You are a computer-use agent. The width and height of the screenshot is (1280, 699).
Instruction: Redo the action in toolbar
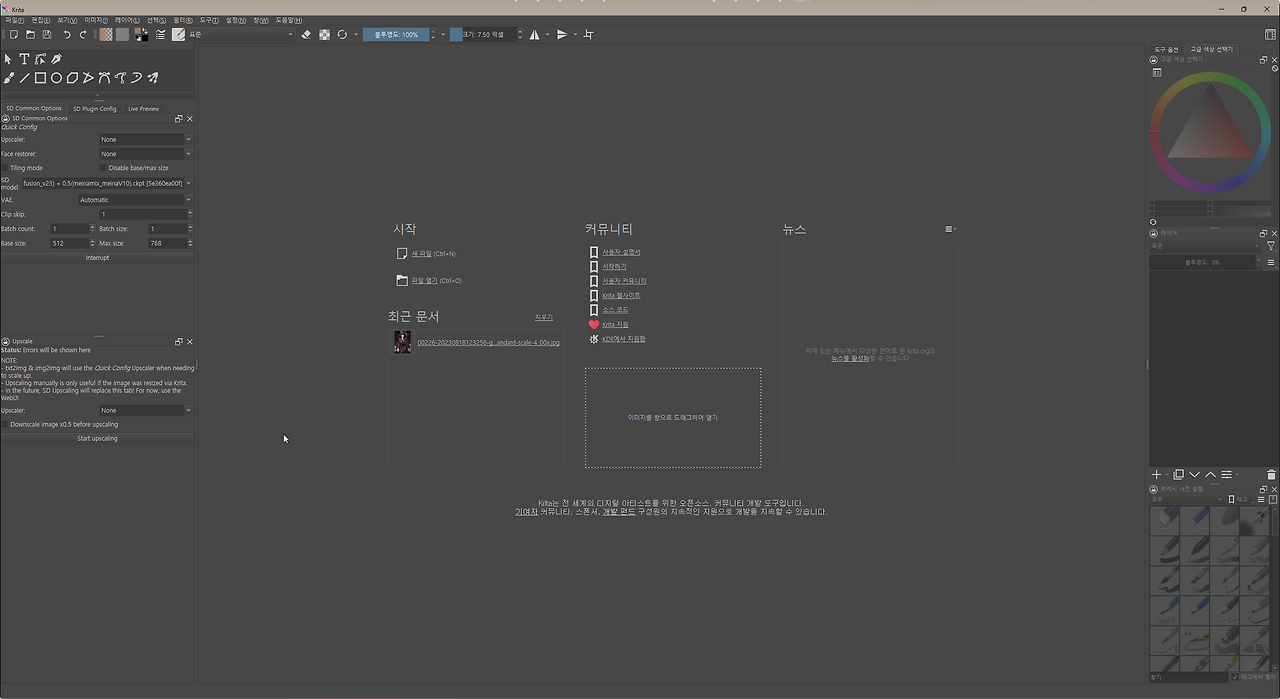click(83, 34)
